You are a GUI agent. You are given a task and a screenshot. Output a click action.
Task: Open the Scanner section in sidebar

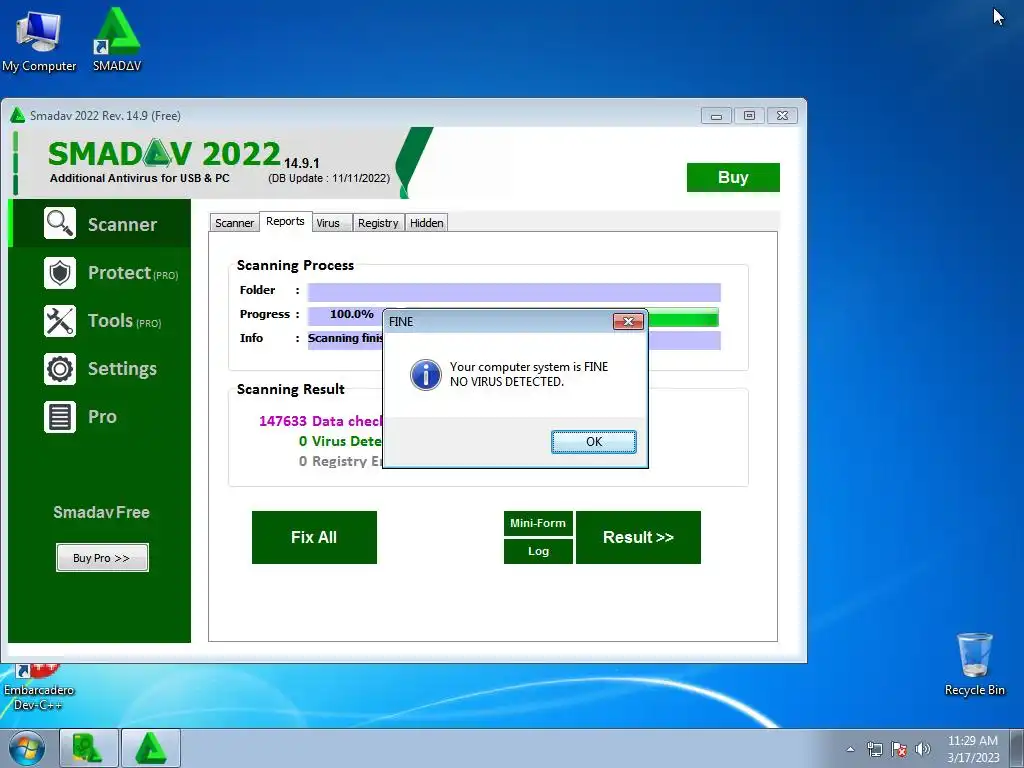[x=100, y=224]
